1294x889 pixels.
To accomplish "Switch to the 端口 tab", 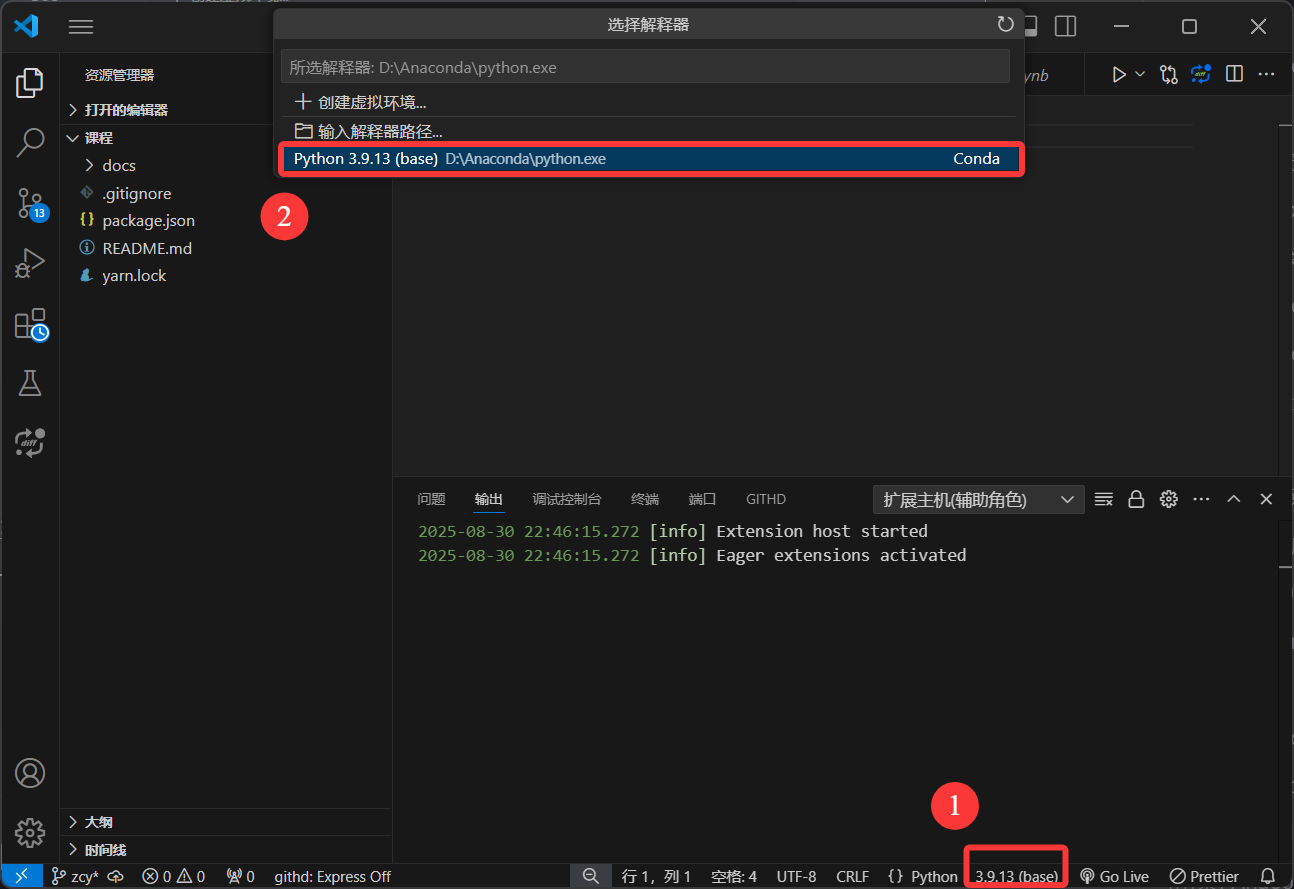I will coord(703,499).
